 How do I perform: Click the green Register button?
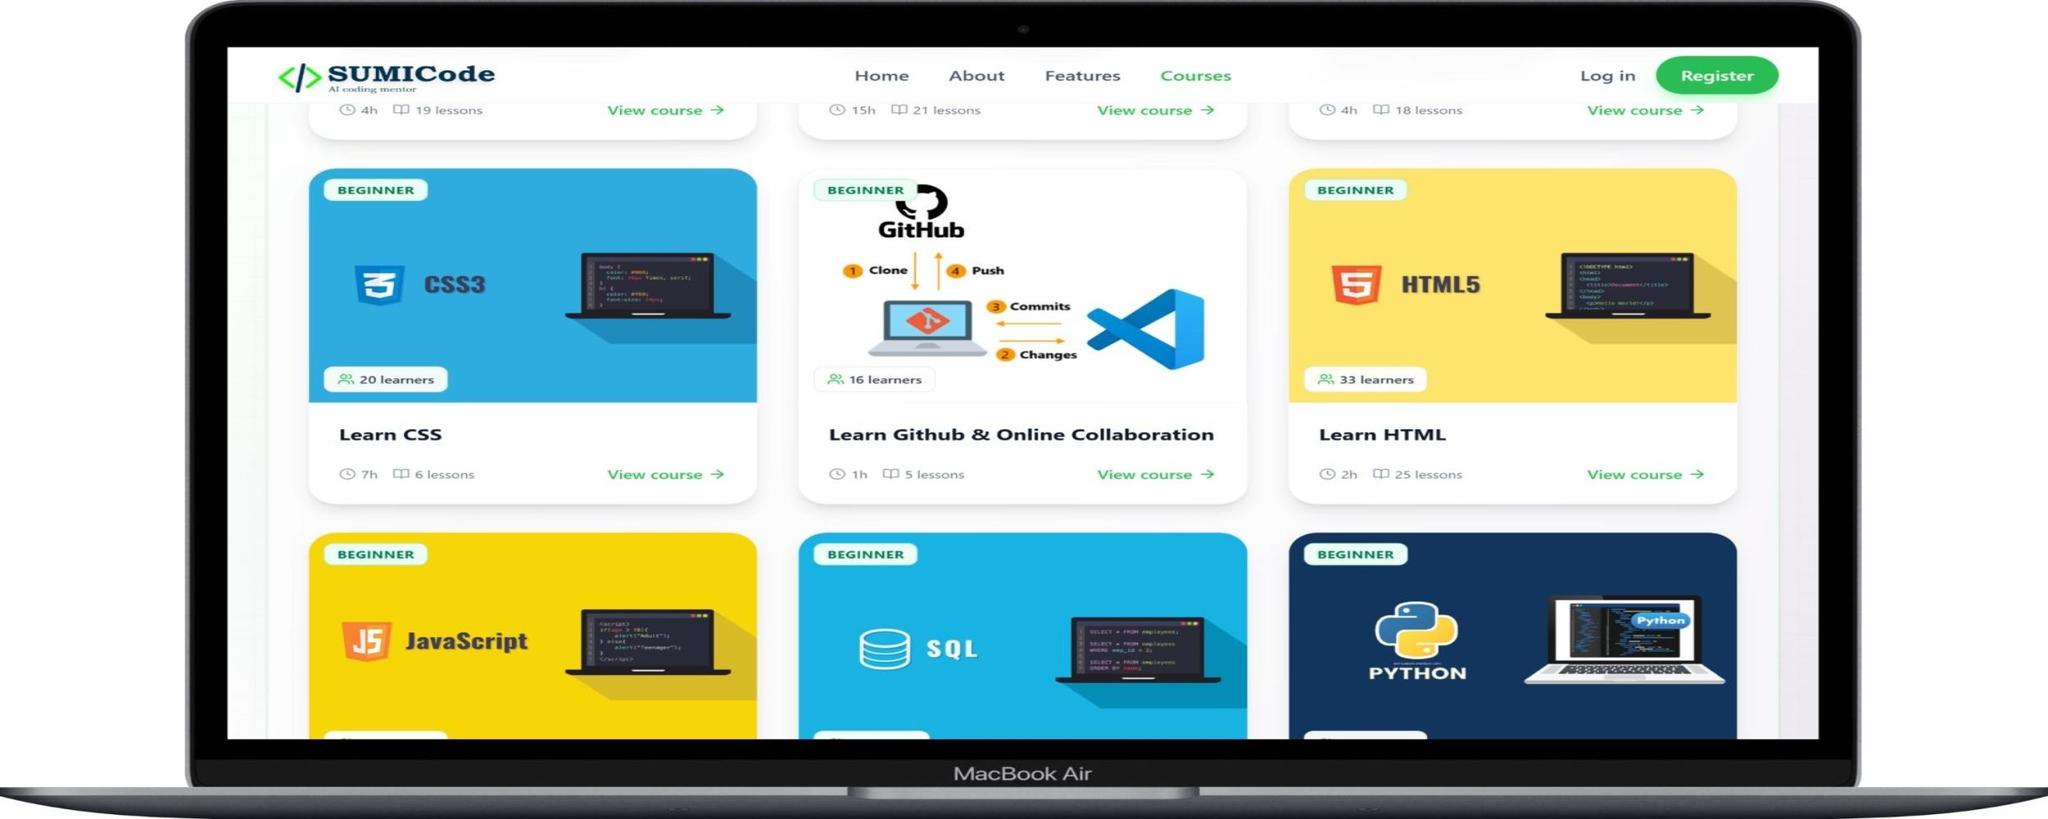click(1716, 76)
